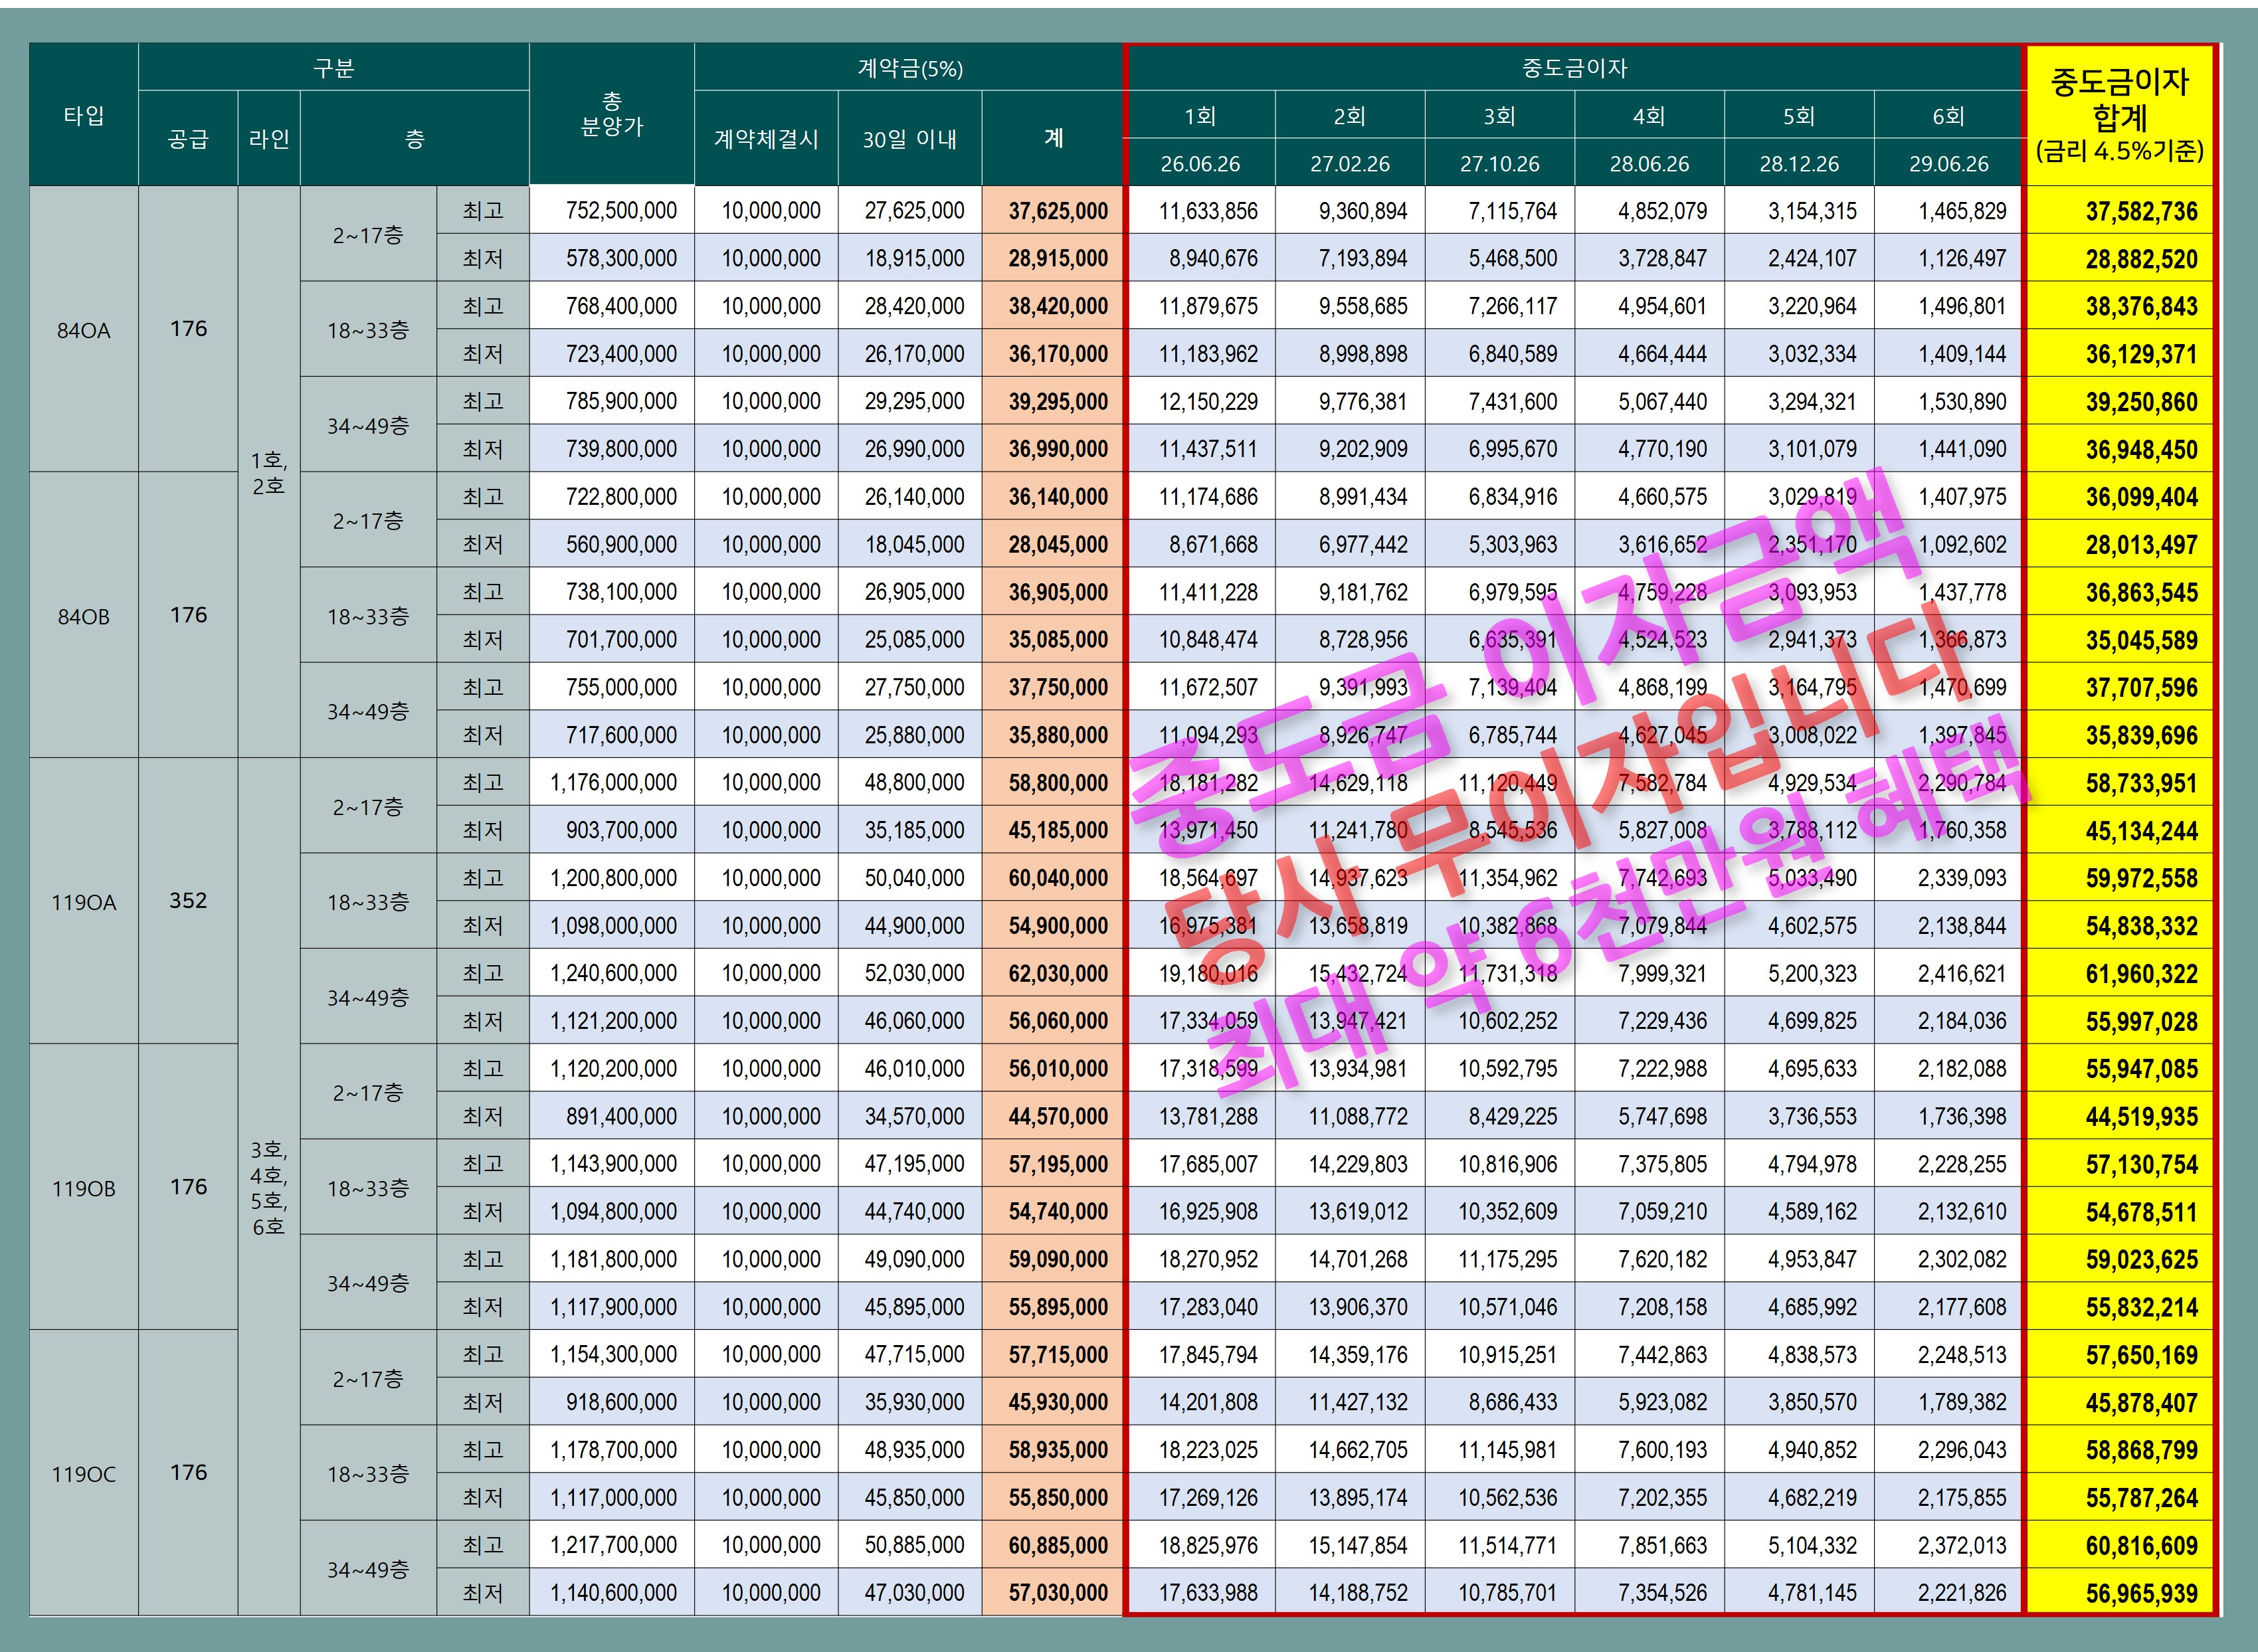The height and width of the screenshot is (1652, 2258).
Task: Select the 계약금(5%) header cell
Action: point(909,68)
